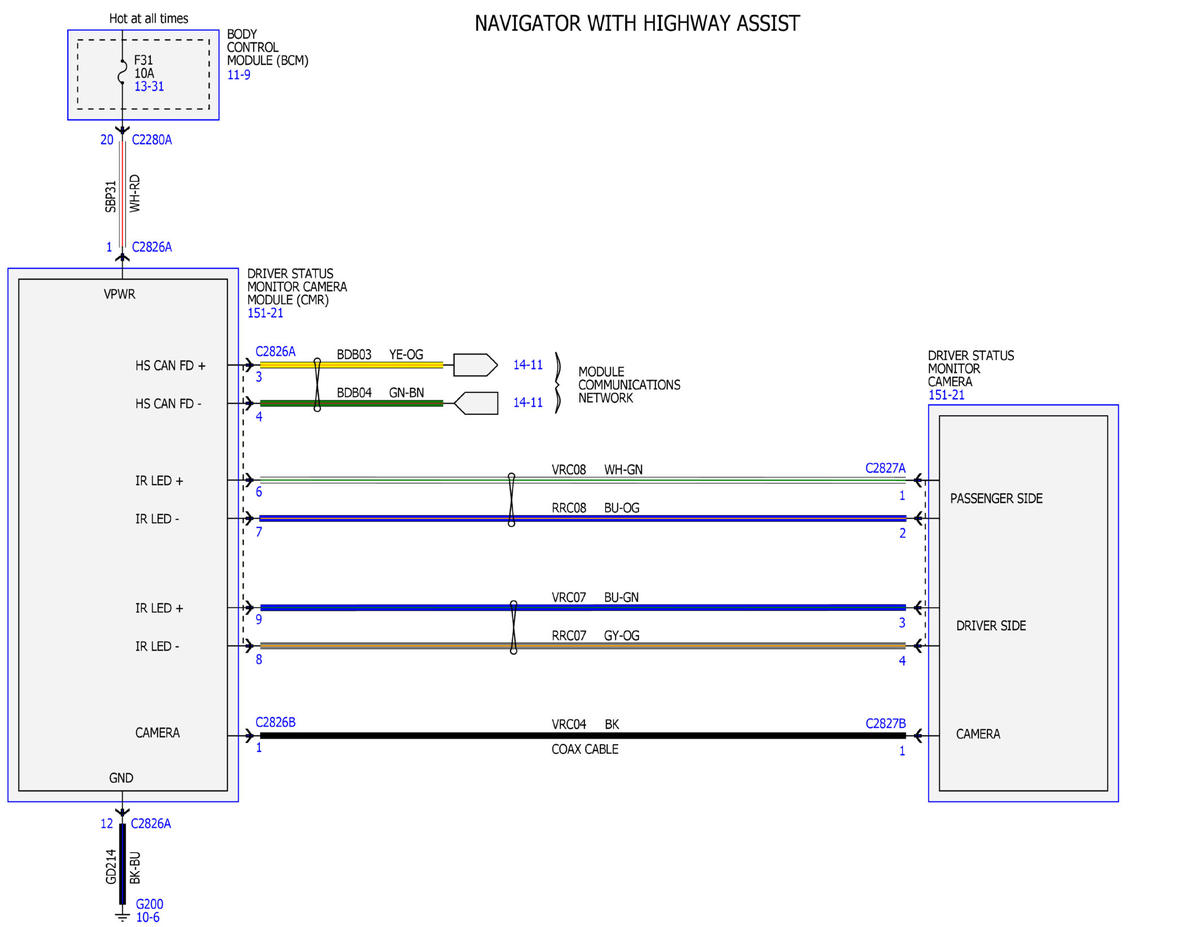Click connector label C2827A
The image size is (1200, 927).
pos(886,468)
